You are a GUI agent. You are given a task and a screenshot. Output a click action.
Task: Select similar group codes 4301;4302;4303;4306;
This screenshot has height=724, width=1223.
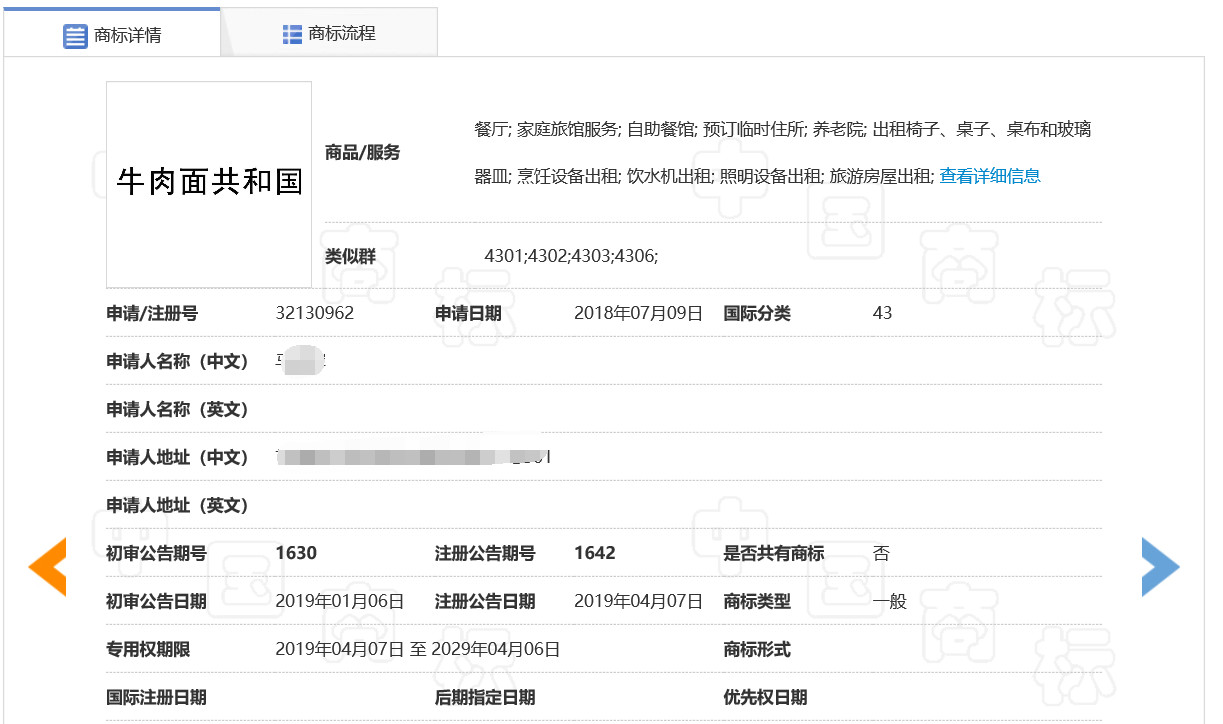click(x=571, y=256)
